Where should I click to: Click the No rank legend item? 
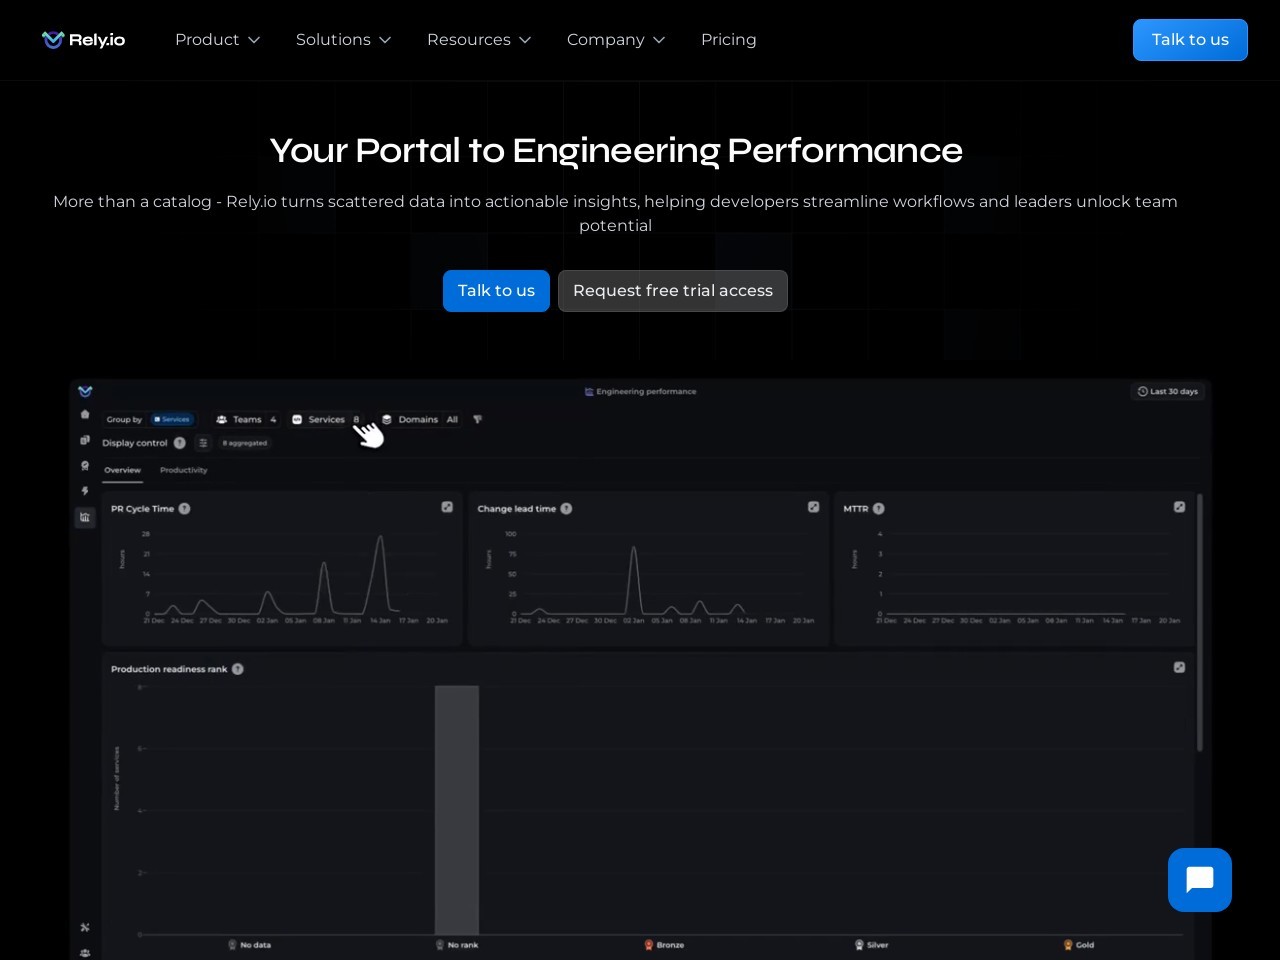457,945
